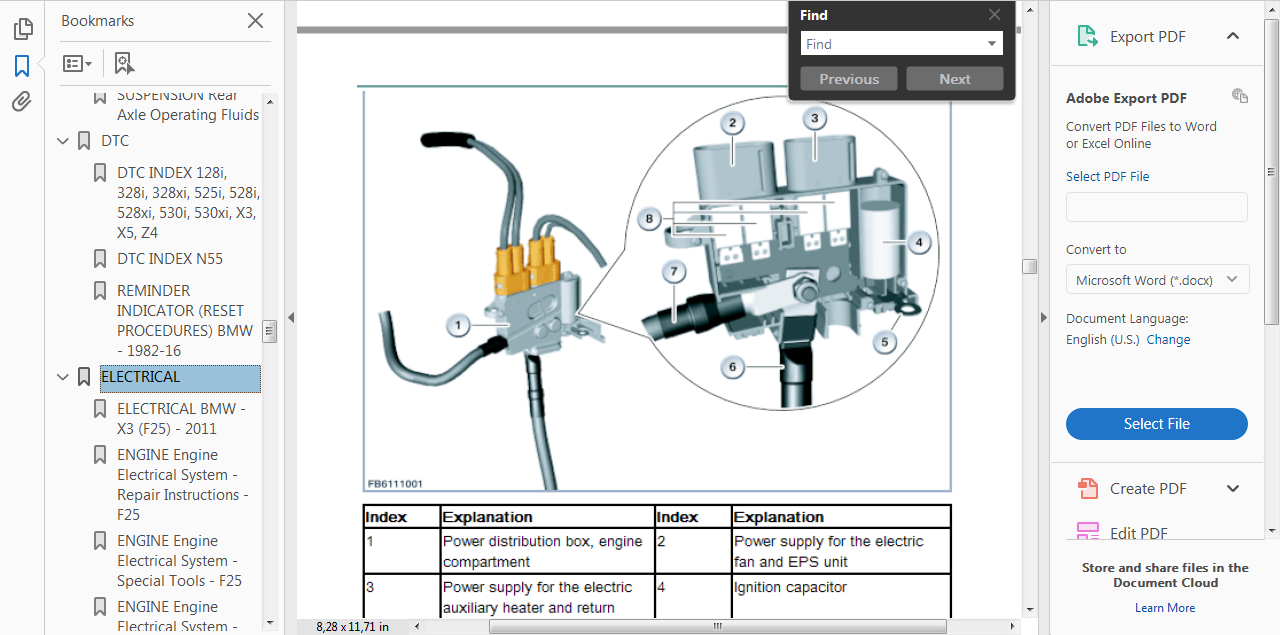Click the new bookmark icon above the bookmark list
The width and height of the screenshot is (1280, 635).
tap(124, 63)
